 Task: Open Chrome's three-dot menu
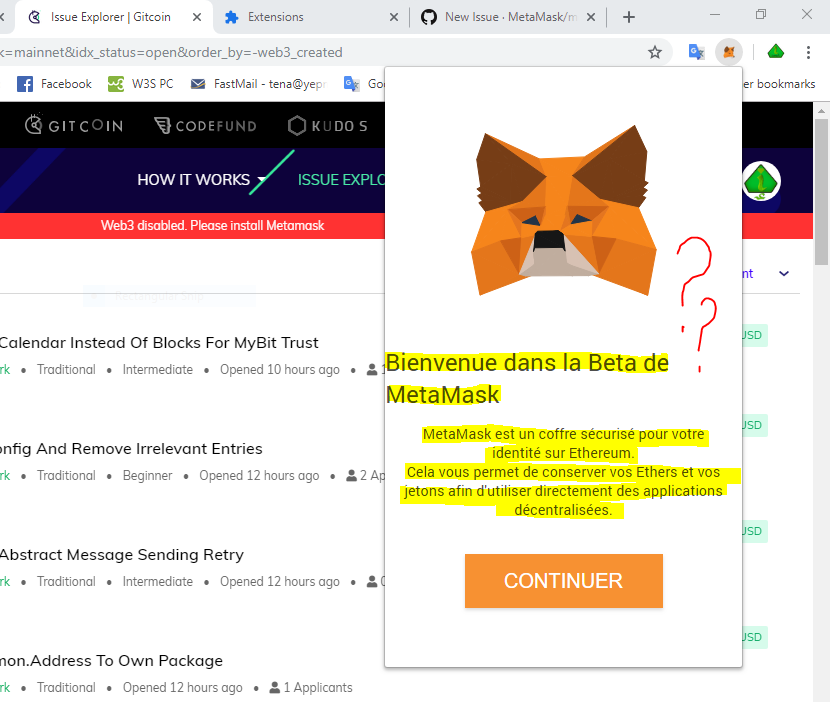(x=808, y=52)
